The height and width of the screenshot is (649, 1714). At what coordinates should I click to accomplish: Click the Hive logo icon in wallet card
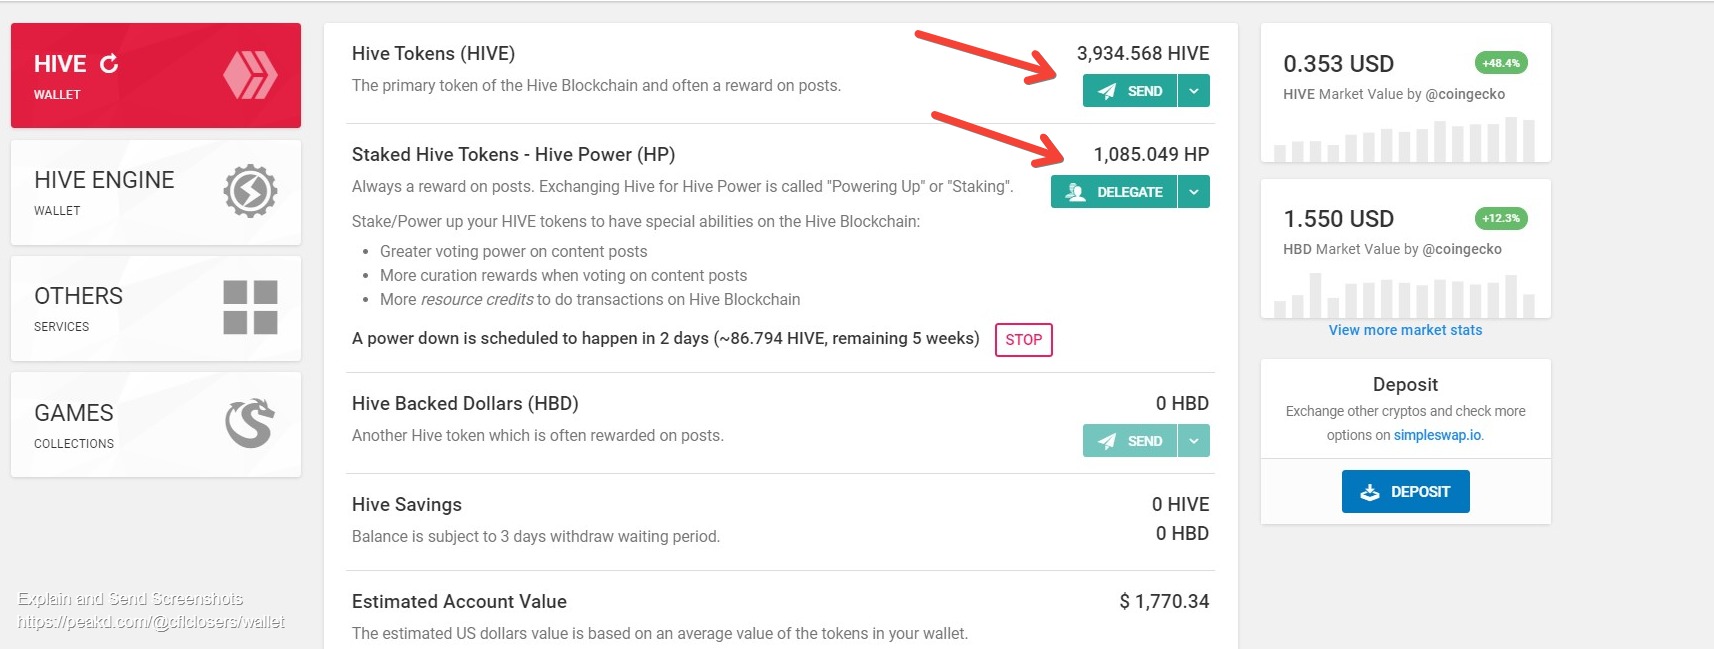click(250, 75)
